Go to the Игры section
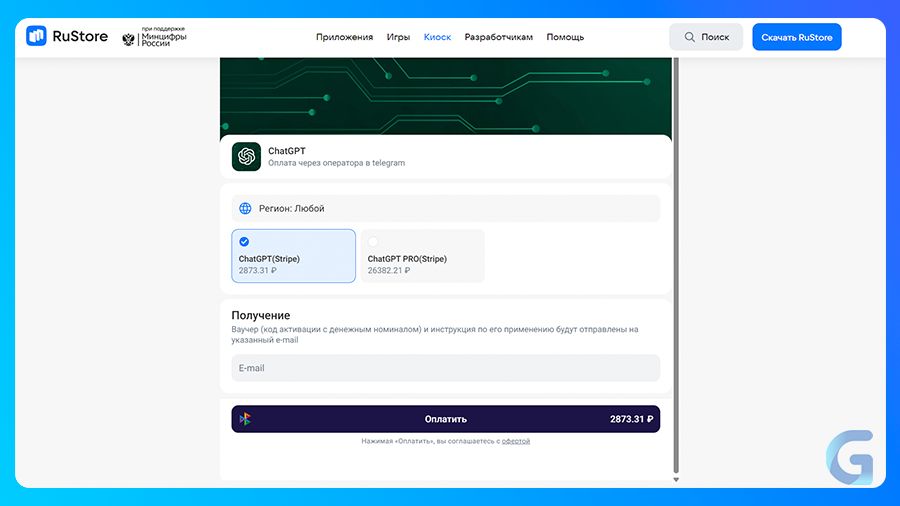Image resolution: width=900 pixels, height=506 pixels. point(398,37)
